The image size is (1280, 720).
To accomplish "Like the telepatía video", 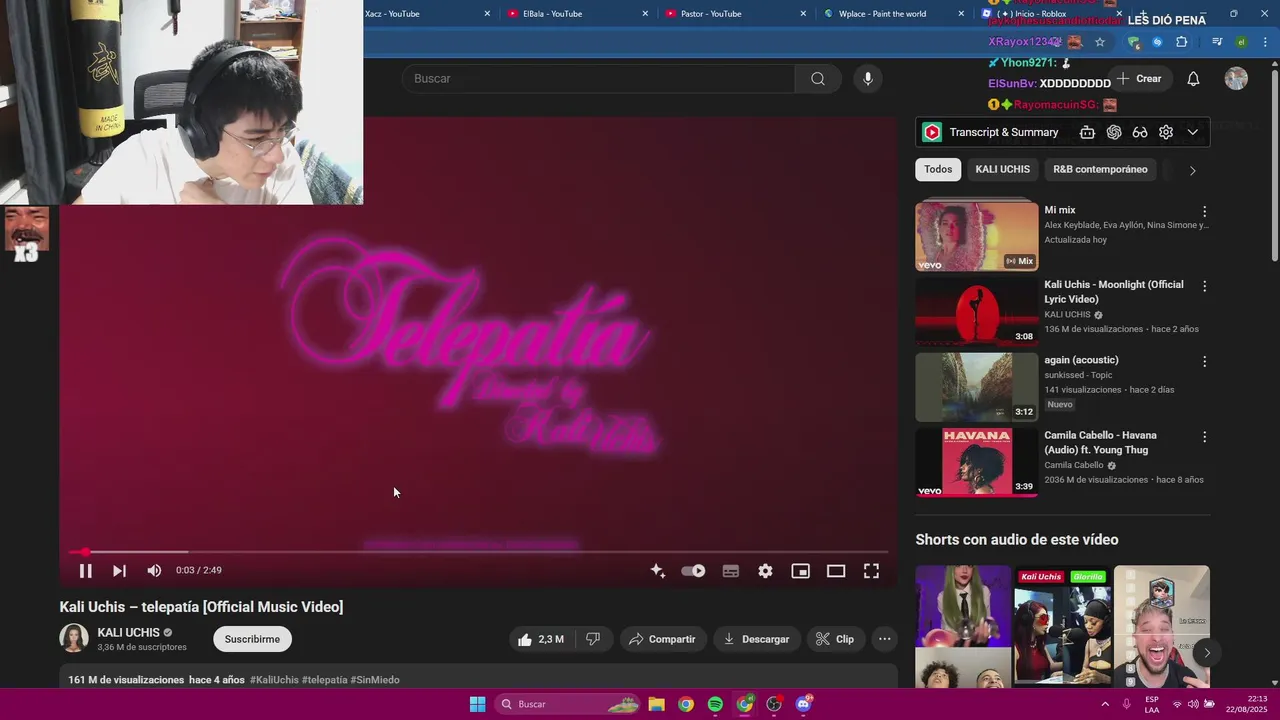I will click(541, 639).
